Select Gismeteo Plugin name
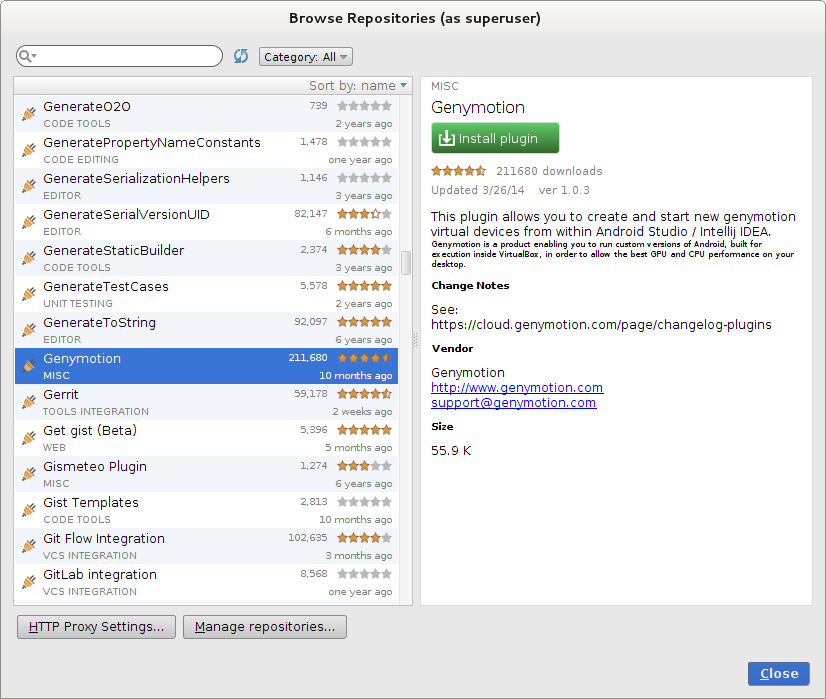Screen dimensions: 826x699 [x=95, y=467]
